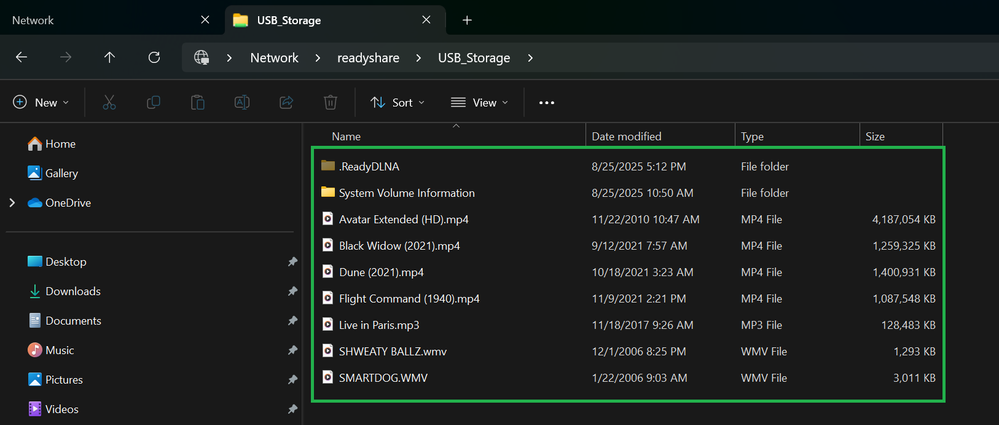Click the file icon of Dune (2021).mp4
The height and width of the screenshot is (425, 999).
point(327,272)
